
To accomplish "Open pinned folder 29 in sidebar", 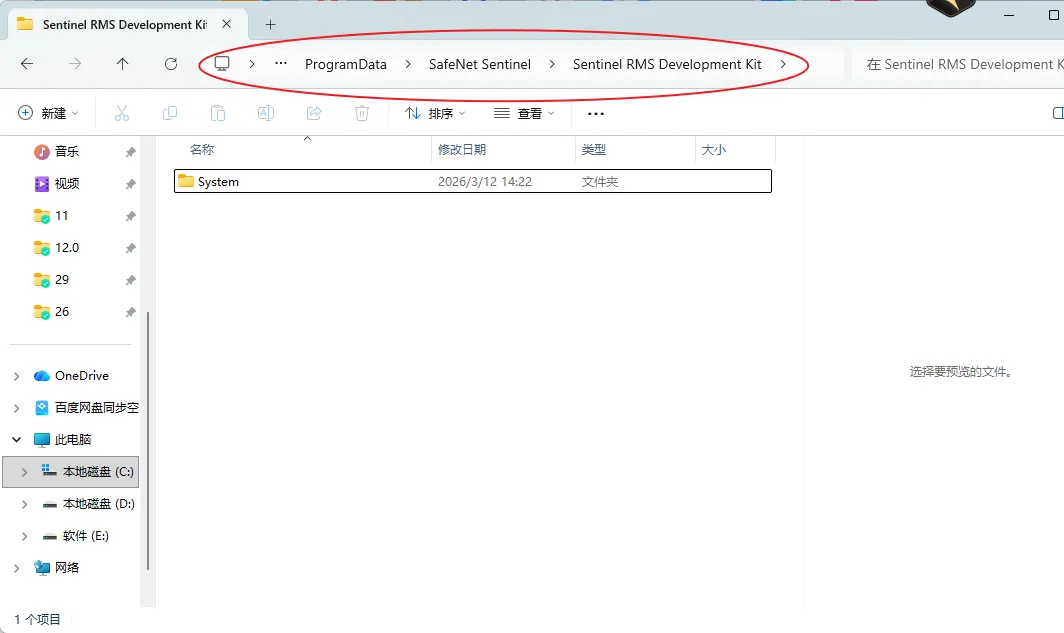I will point(62,280).
